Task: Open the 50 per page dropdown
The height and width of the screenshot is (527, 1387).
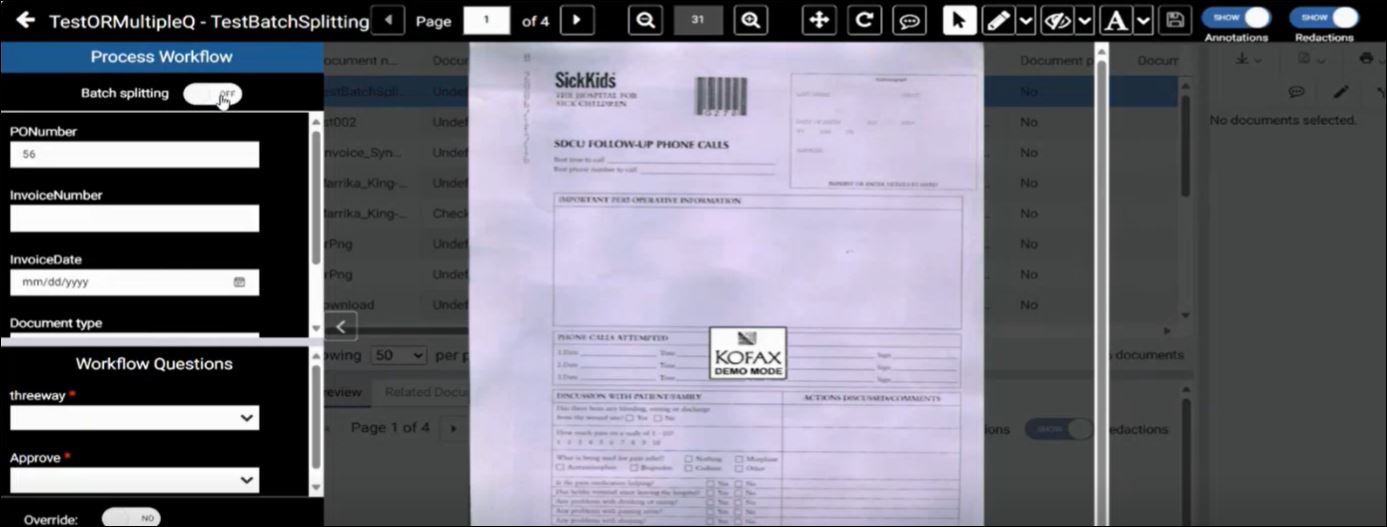Action: pos(399,355)
